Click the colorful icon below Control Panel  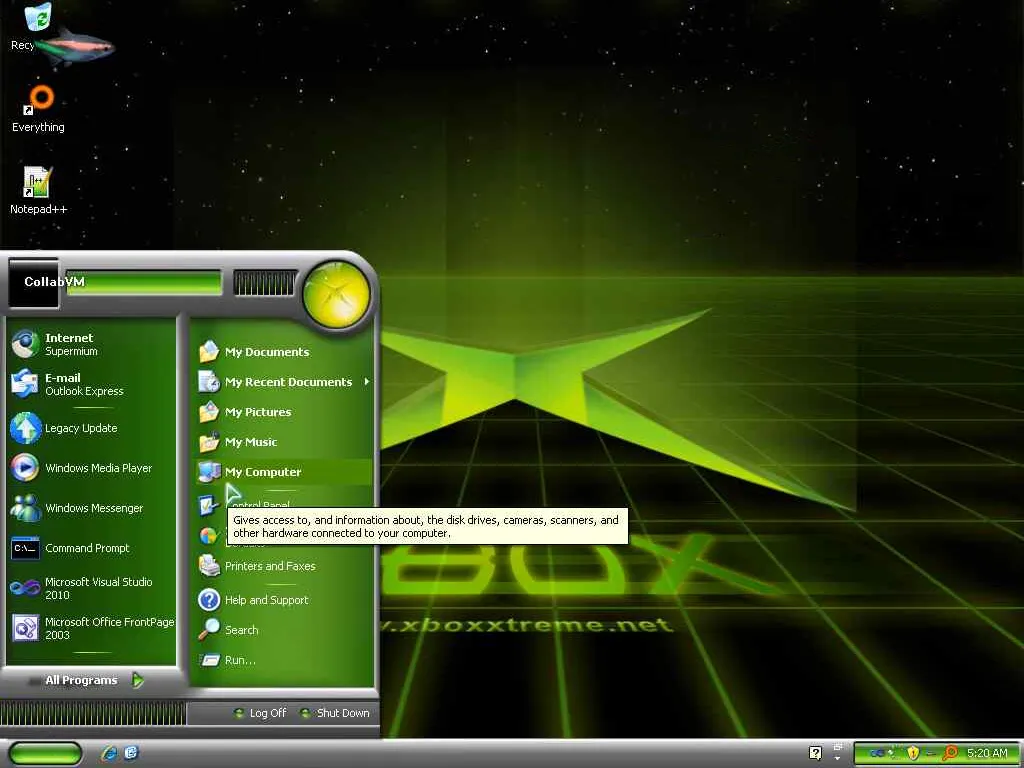point(208,536)
